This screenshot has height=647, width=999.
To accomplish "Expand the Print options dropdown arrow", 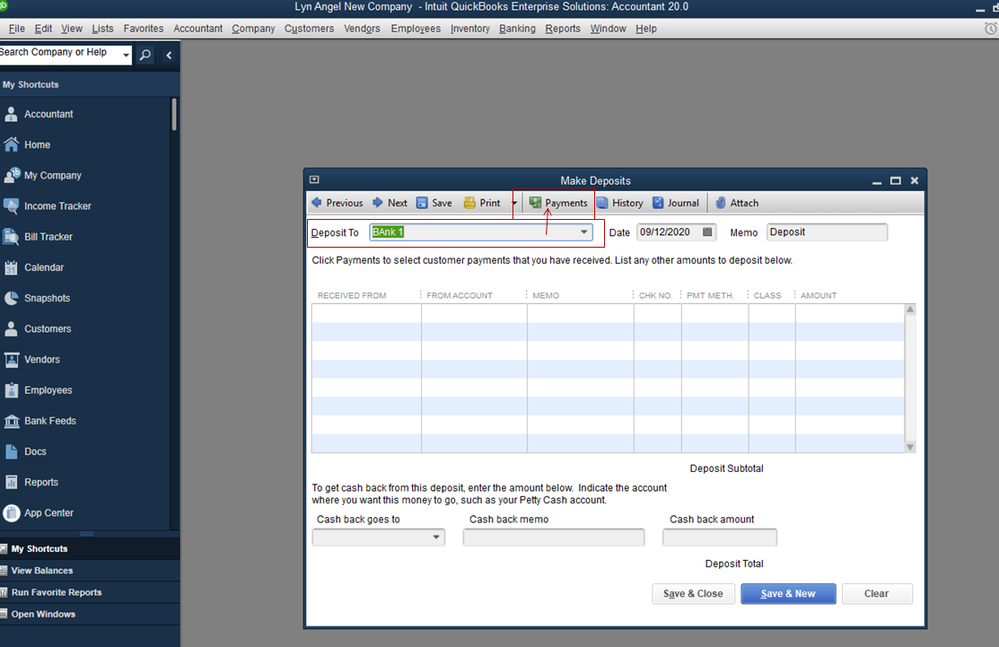I will [x=514, y=203].
